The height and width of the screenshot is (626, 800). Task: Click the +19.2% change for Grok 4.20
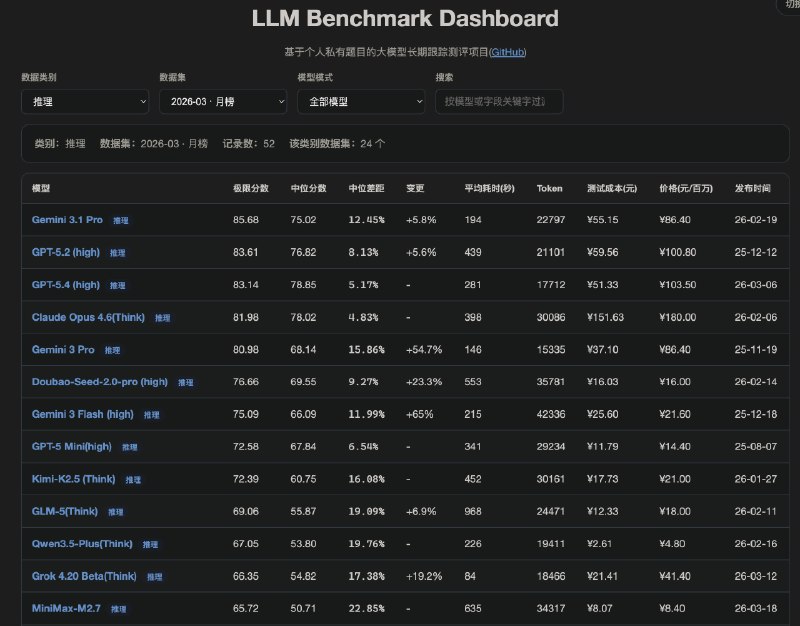click(424, 576)
